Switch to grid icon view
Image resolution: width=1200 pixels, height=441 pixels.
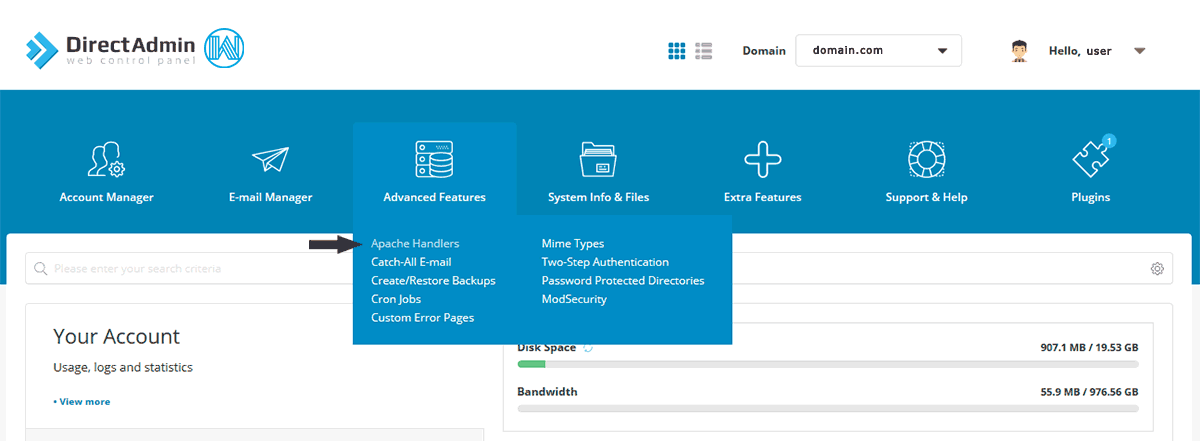(x=676, y=50)
